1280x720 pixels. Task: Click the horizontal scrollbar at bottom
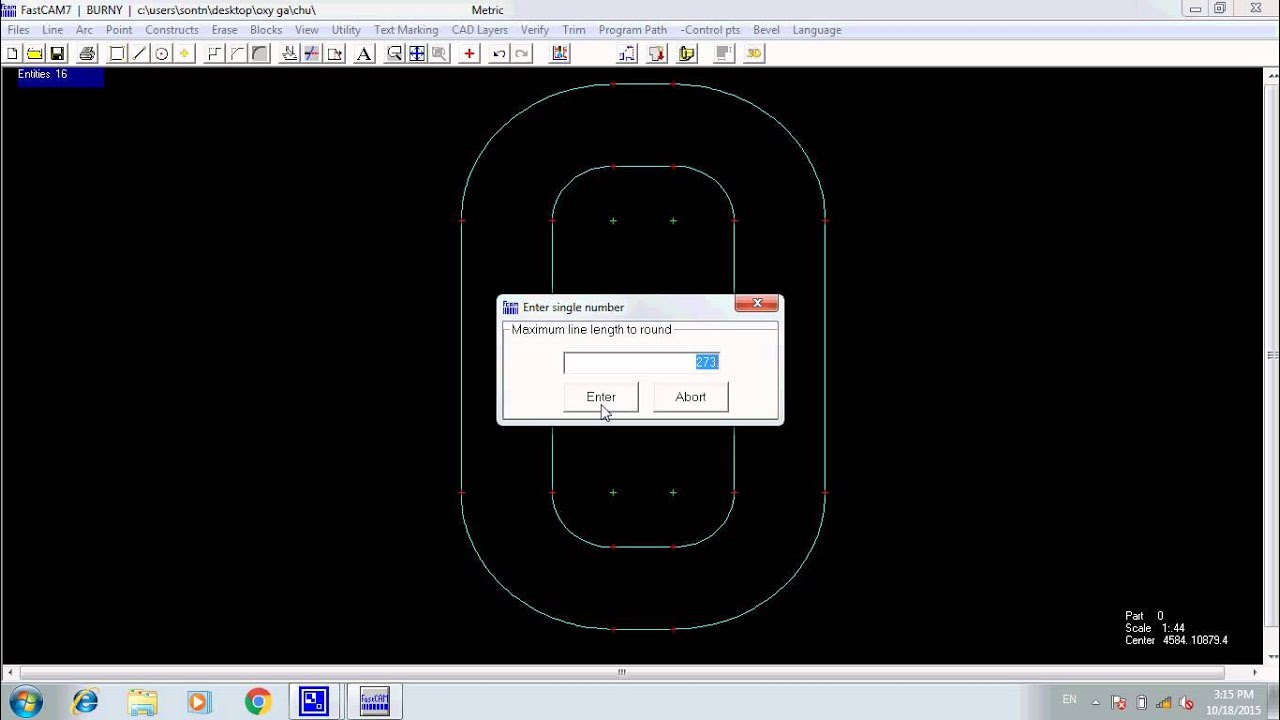621,672
